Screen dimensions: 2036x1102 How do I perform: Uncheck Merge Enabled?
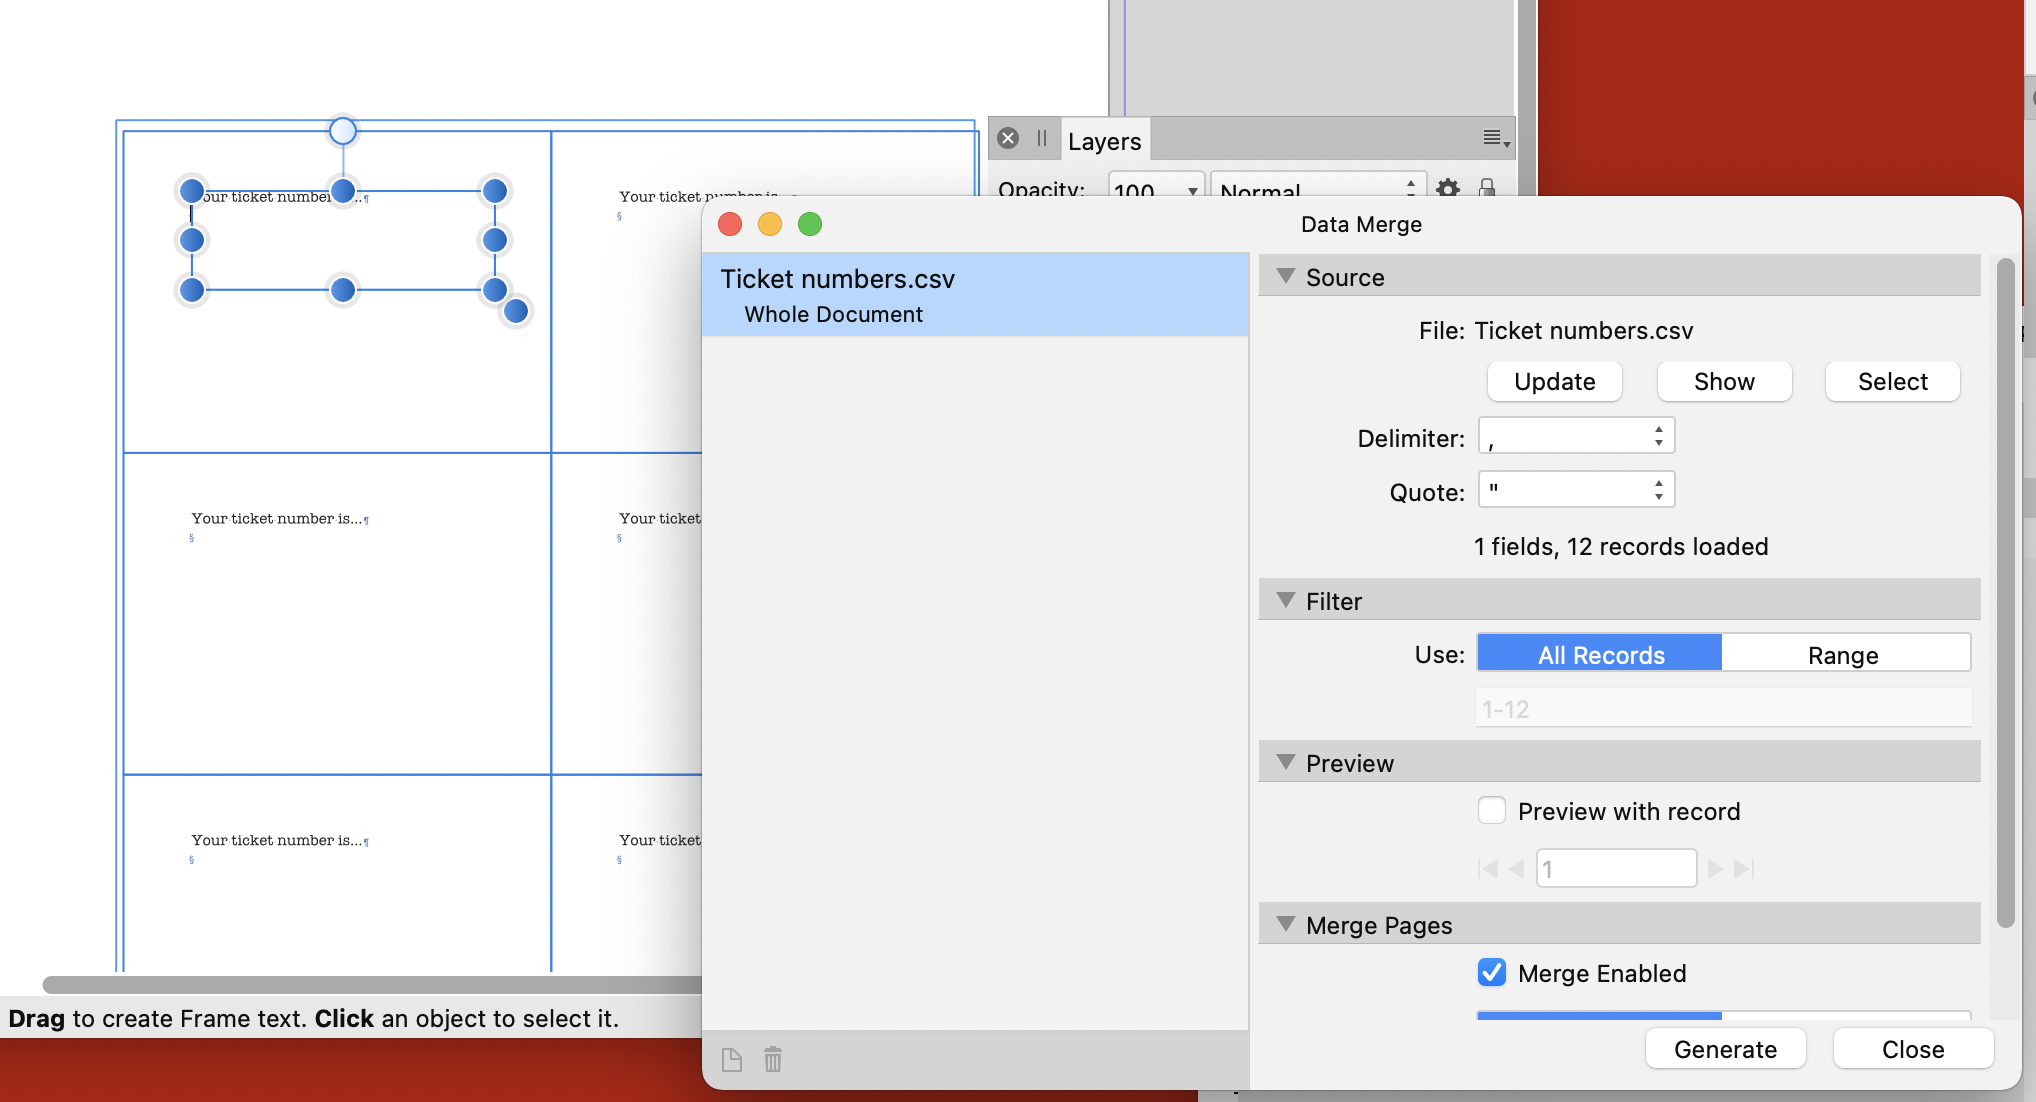[1491, 972]
